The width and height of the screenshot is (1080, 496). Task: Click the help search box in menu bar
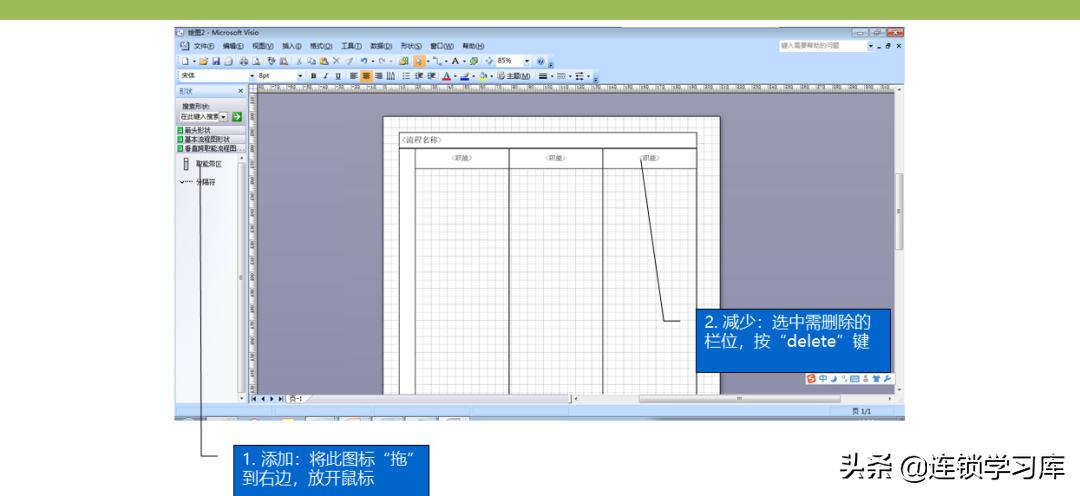point(823,46)
